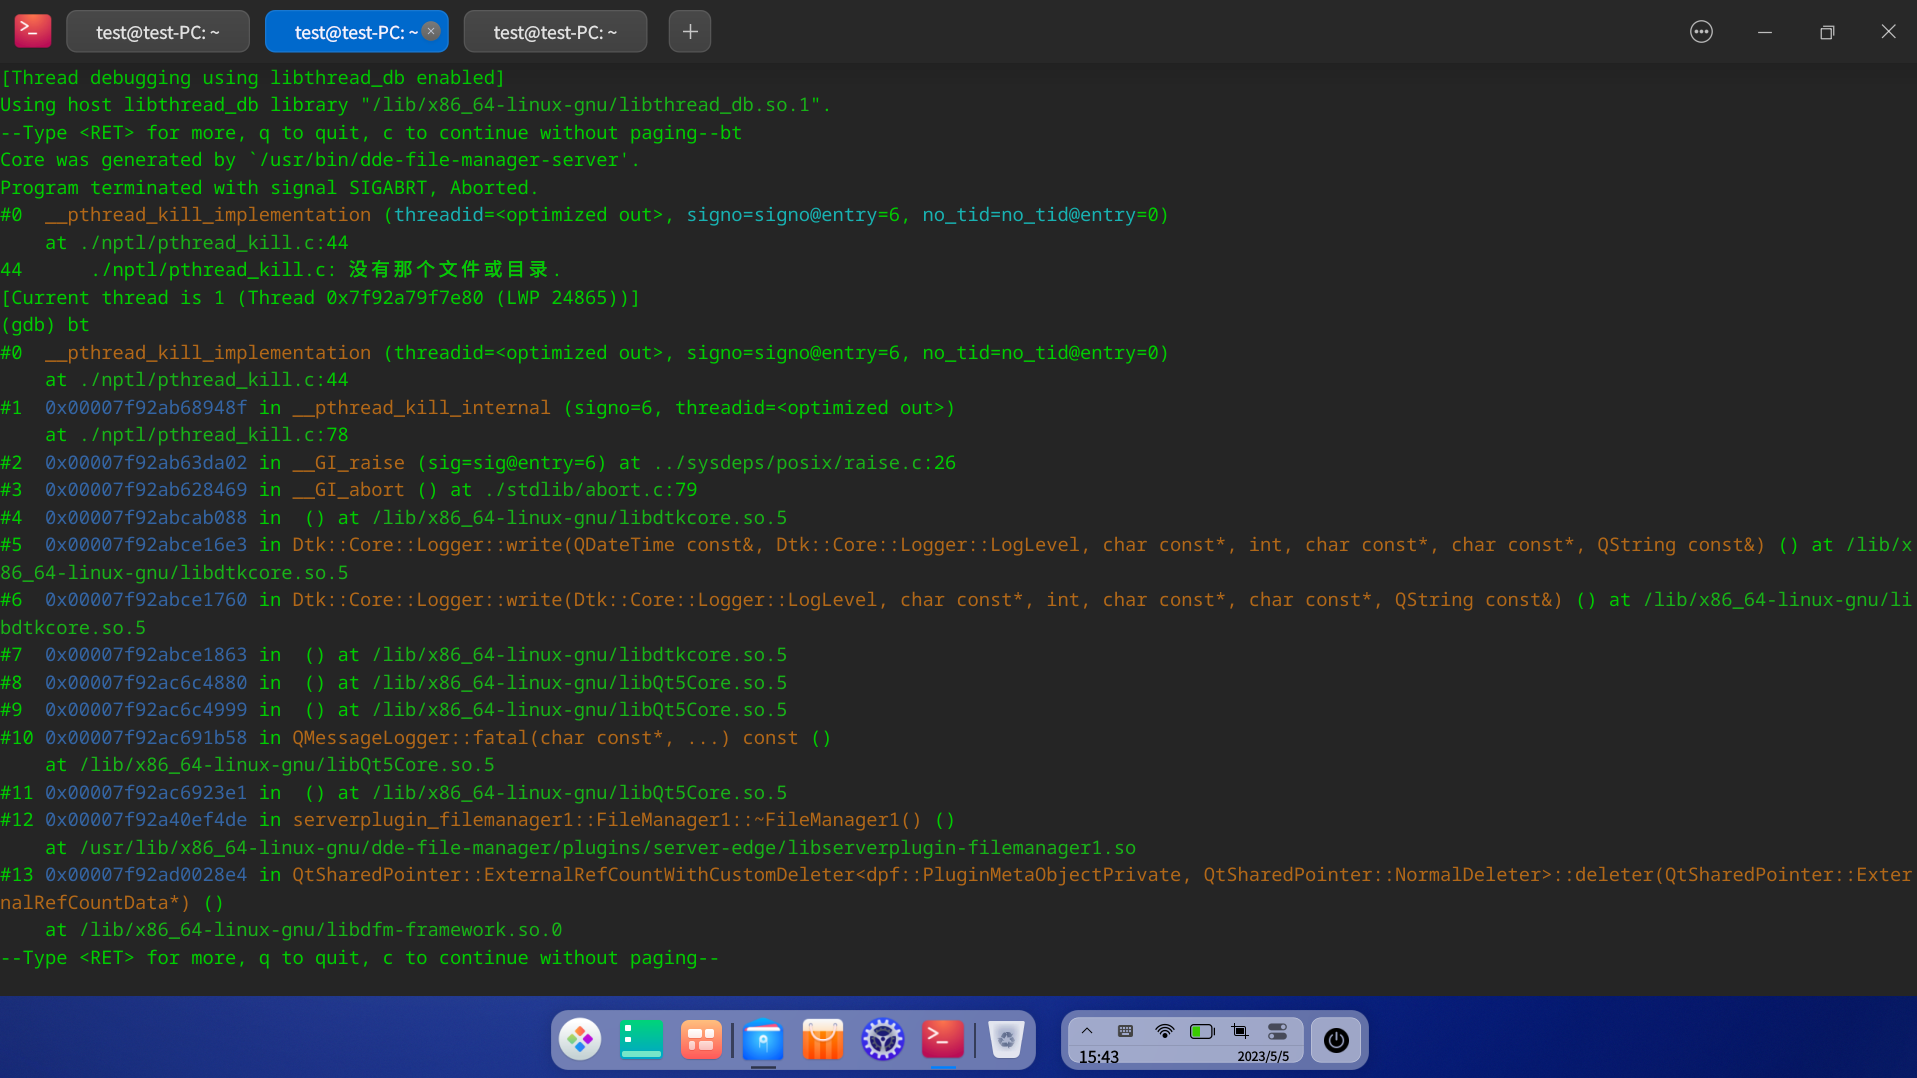Open a new terminal tab with plus
The width and height of the screenshot is (1917, 1078).
pyautogui.click(x=689, y=31)
